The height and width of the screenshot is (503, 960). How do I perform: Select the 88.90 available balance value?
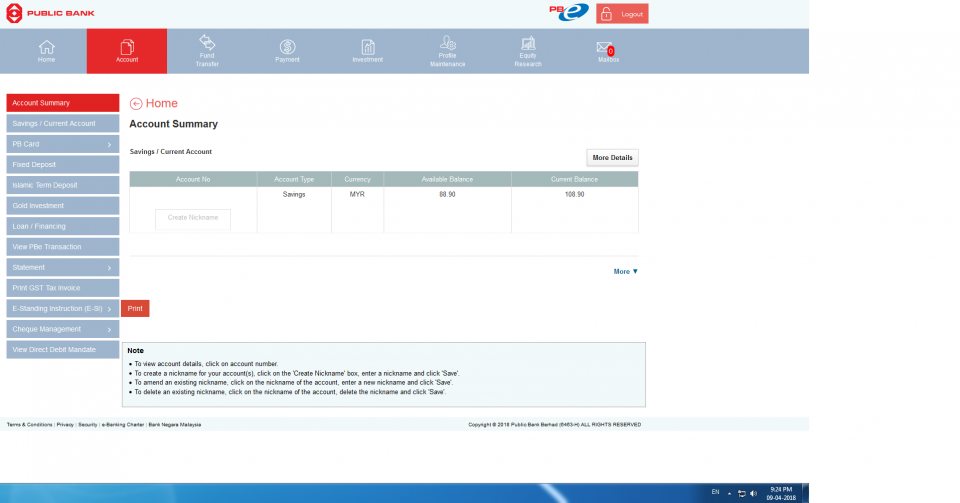(447, 195)
